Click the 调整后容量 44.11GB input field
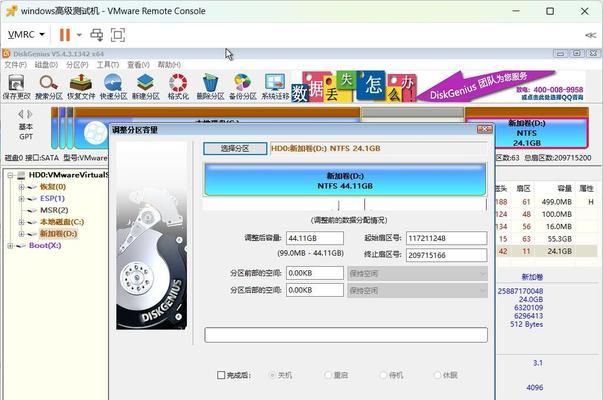Image resolution: width=603 pixels, height=400 pixels. [315, 238]
